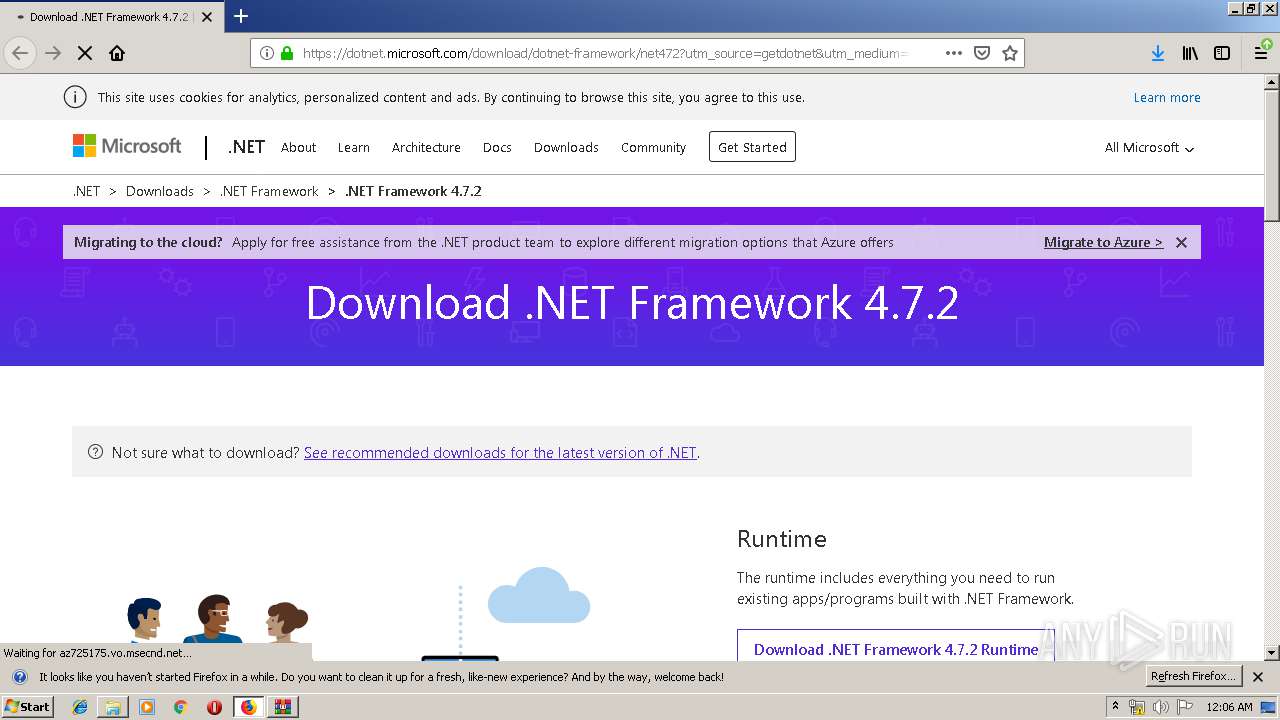Viewport: 1280px width, 720px height.
Task: Click the Microsoft logo
Action: click(x=127, y=146)
